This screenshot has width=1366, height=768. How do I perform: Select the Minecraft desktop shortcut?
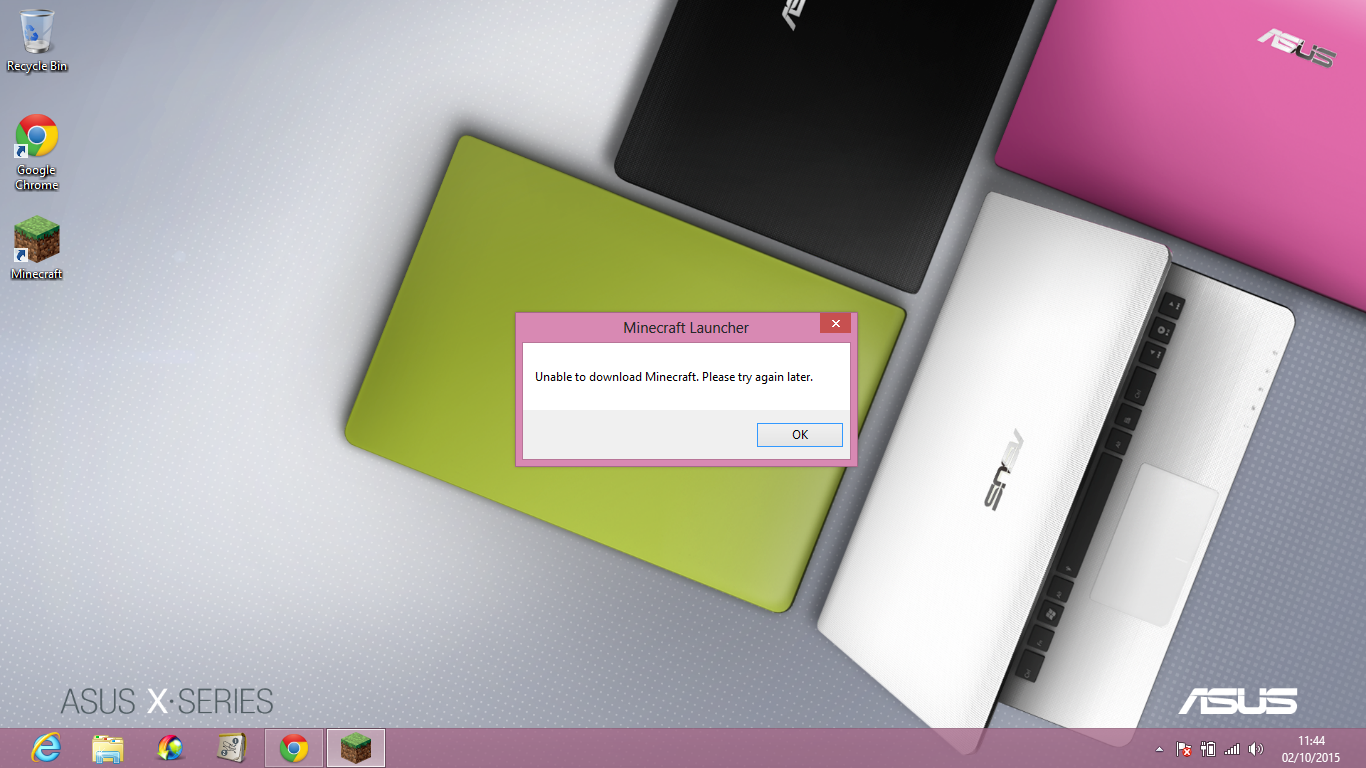click(x=37, y=248)
